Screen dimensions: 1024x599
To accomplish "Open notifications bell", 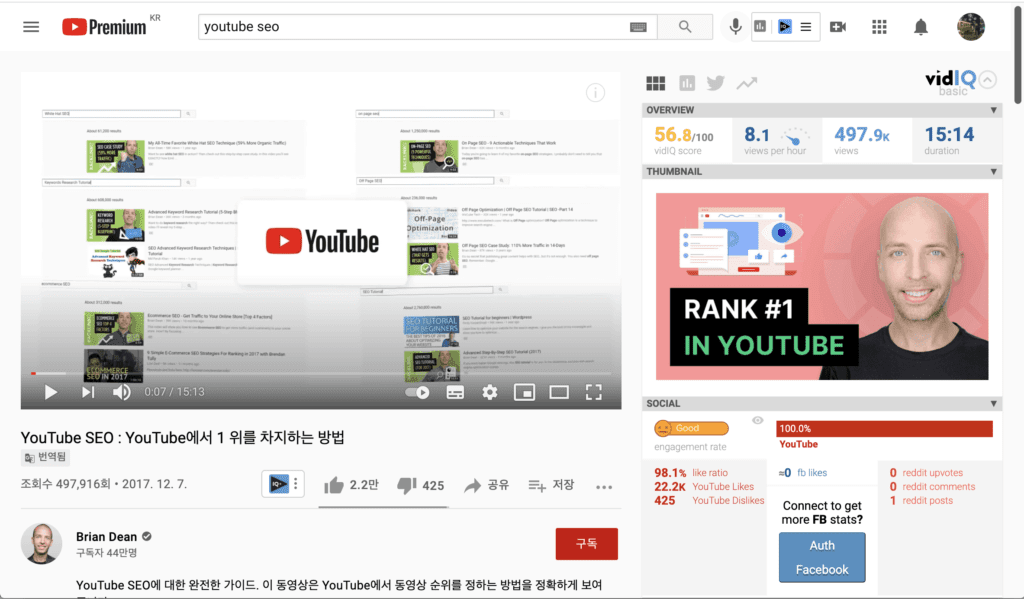I will (920, 27).
